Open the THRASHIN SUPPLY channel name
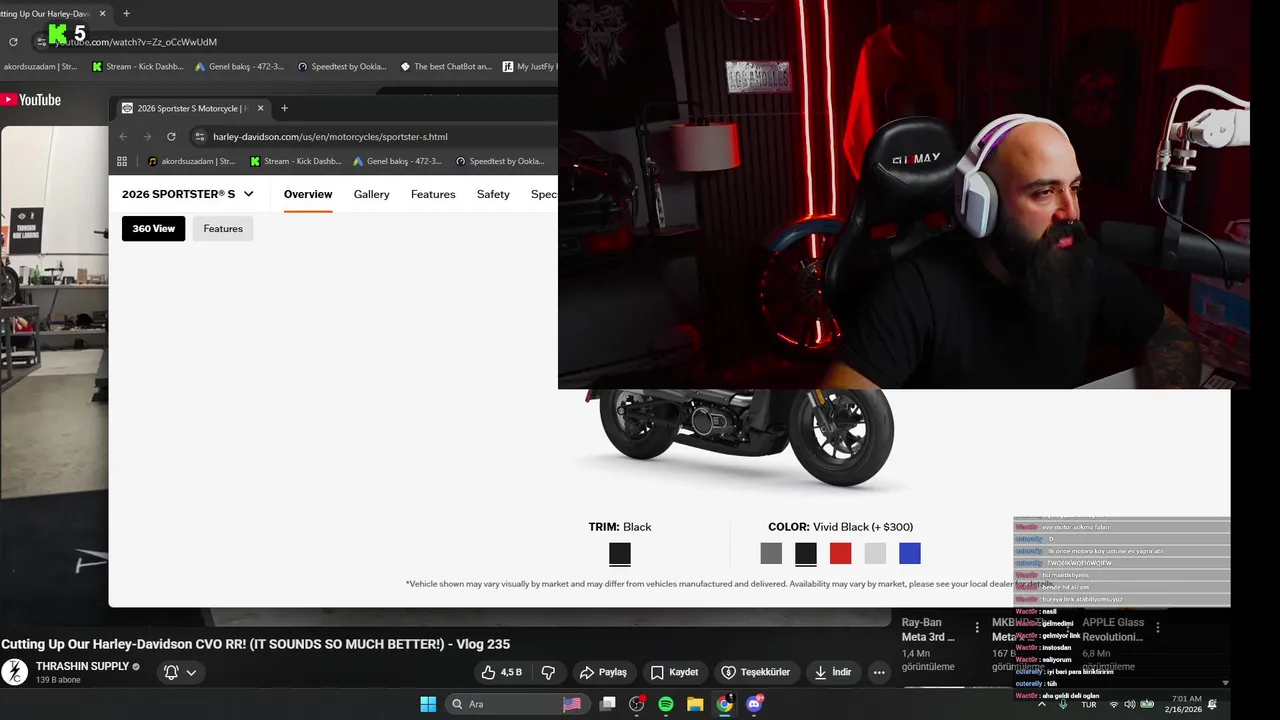Viewport: 1280px width, 720px height. (x=82, y=666)
